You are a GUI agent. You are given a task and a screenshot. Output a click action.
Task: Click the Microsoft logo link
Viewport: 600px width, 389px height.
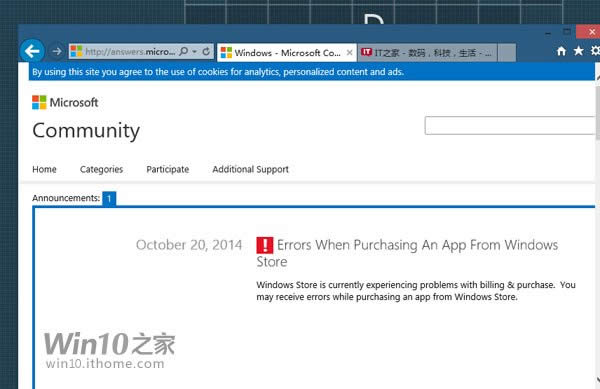pyautogui.click(x=65, y=103)
